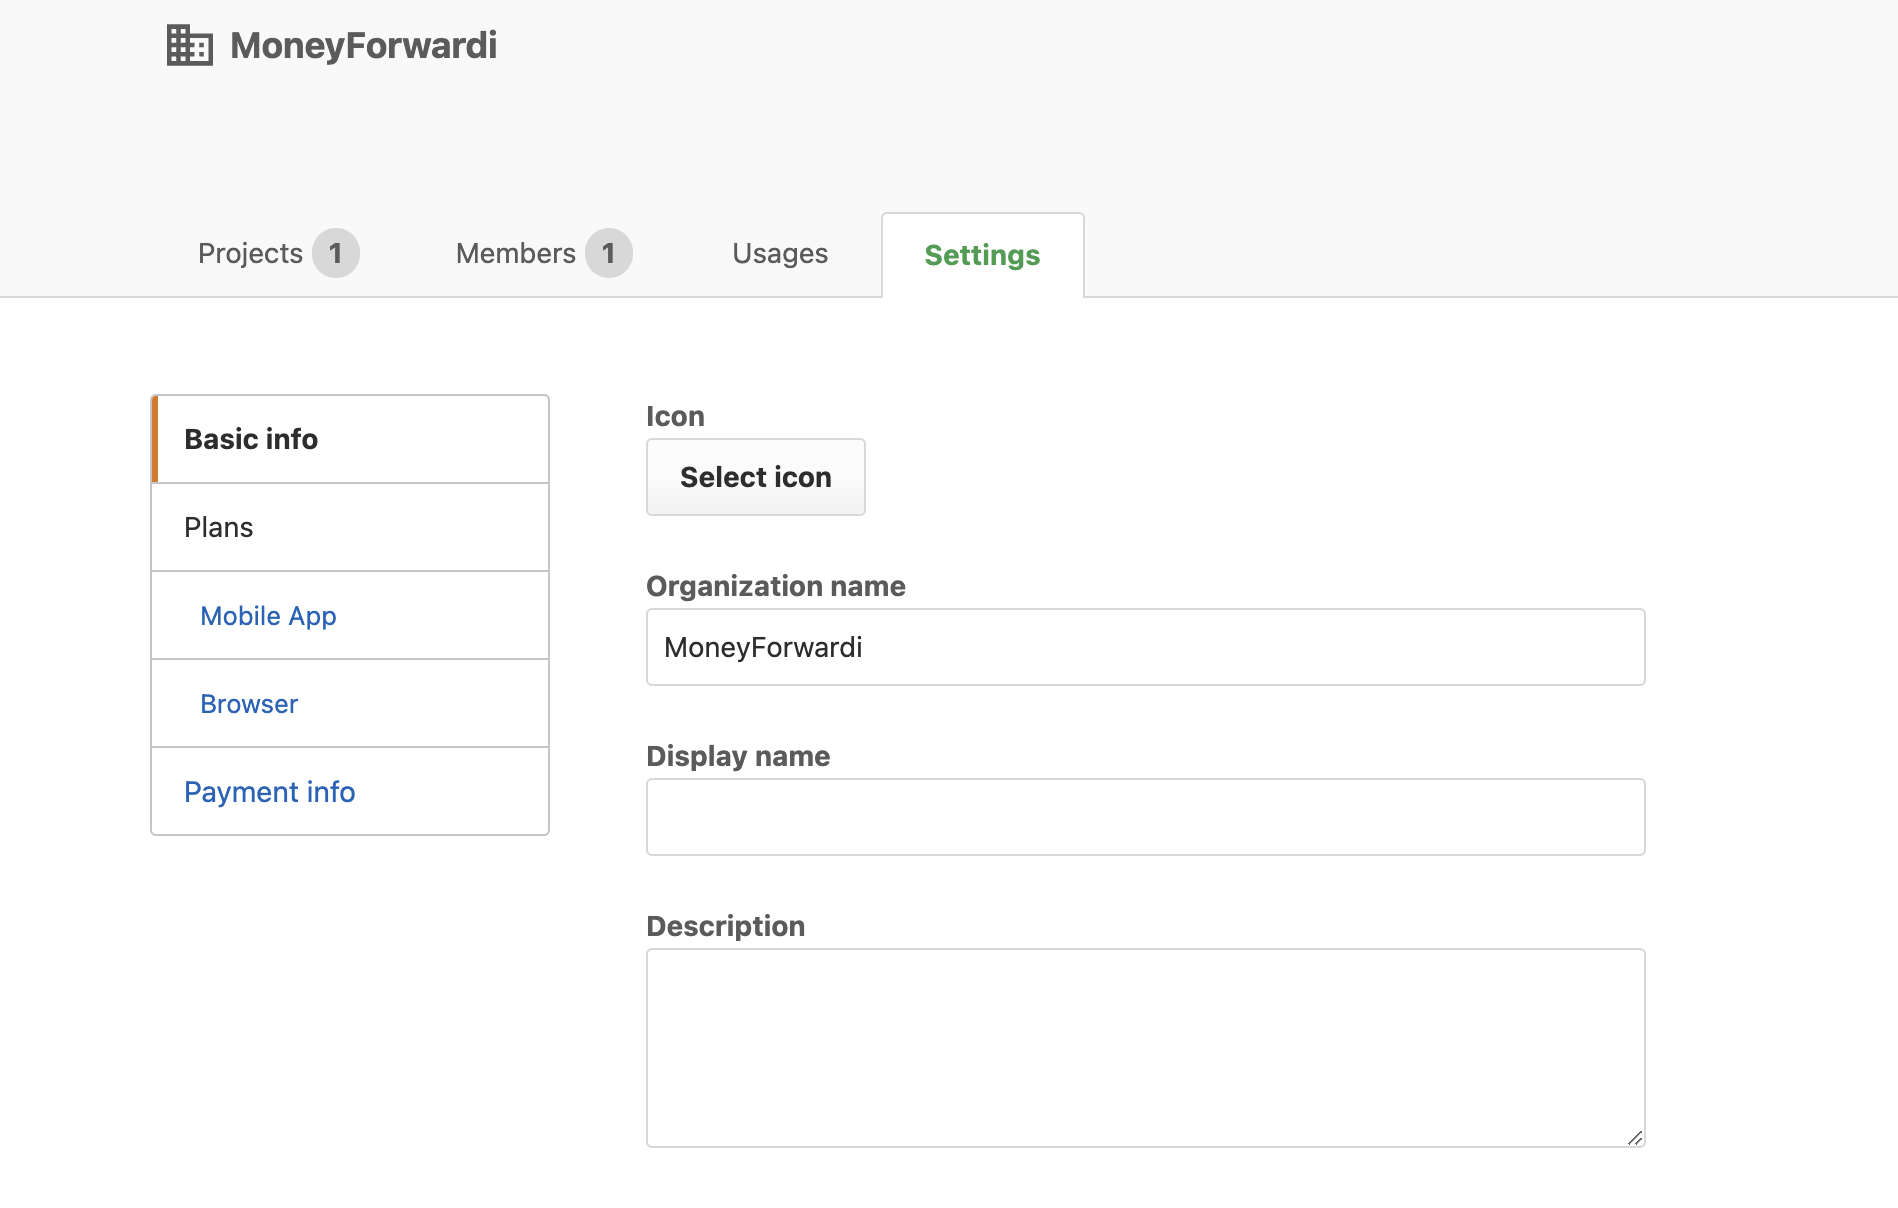Open the Browser plan link
Image resolution: width=1898 pixels, height=1208 pixels.
pos(249,704)
